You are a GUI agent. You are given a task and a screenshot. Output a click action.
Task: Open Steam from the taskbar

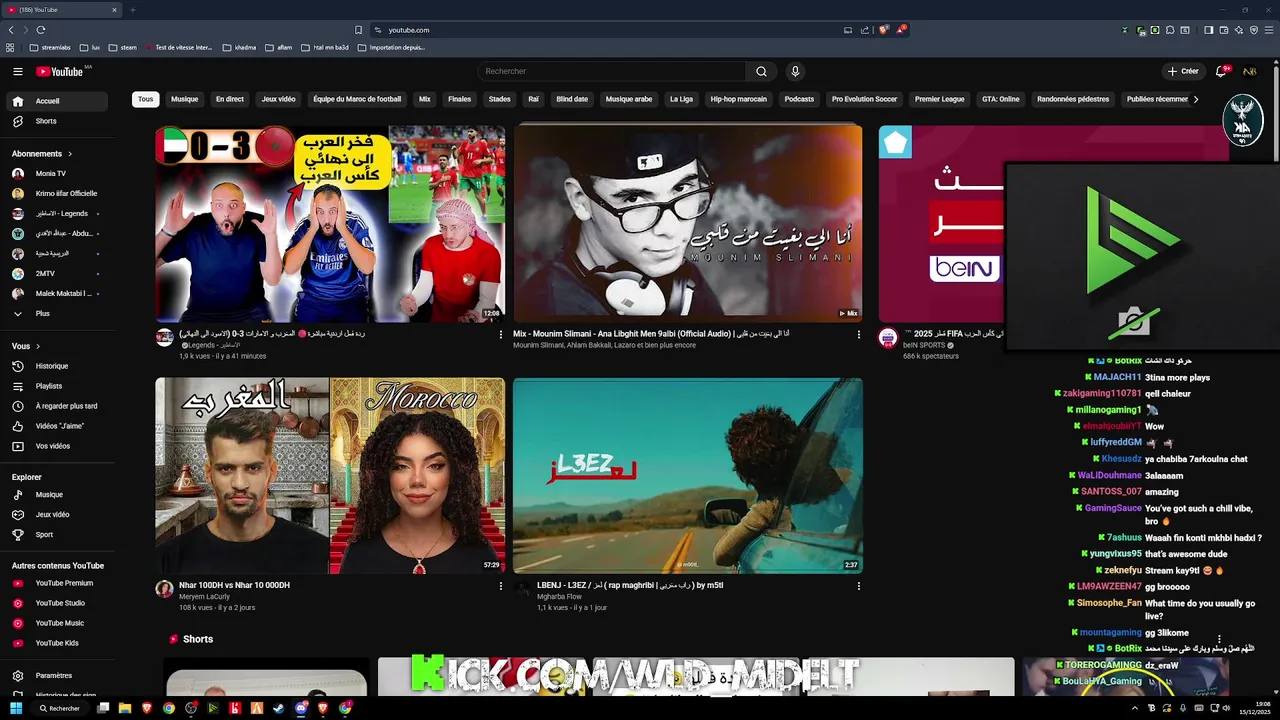[x=278, y=708]
